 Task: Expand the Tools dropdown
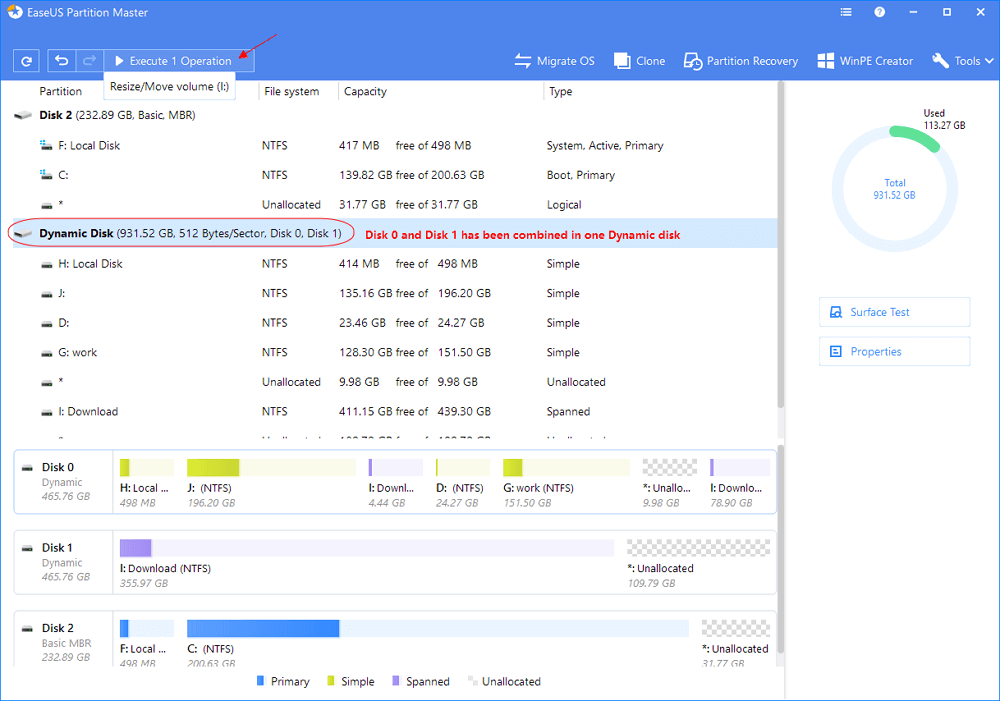click(x=962, y=61)
